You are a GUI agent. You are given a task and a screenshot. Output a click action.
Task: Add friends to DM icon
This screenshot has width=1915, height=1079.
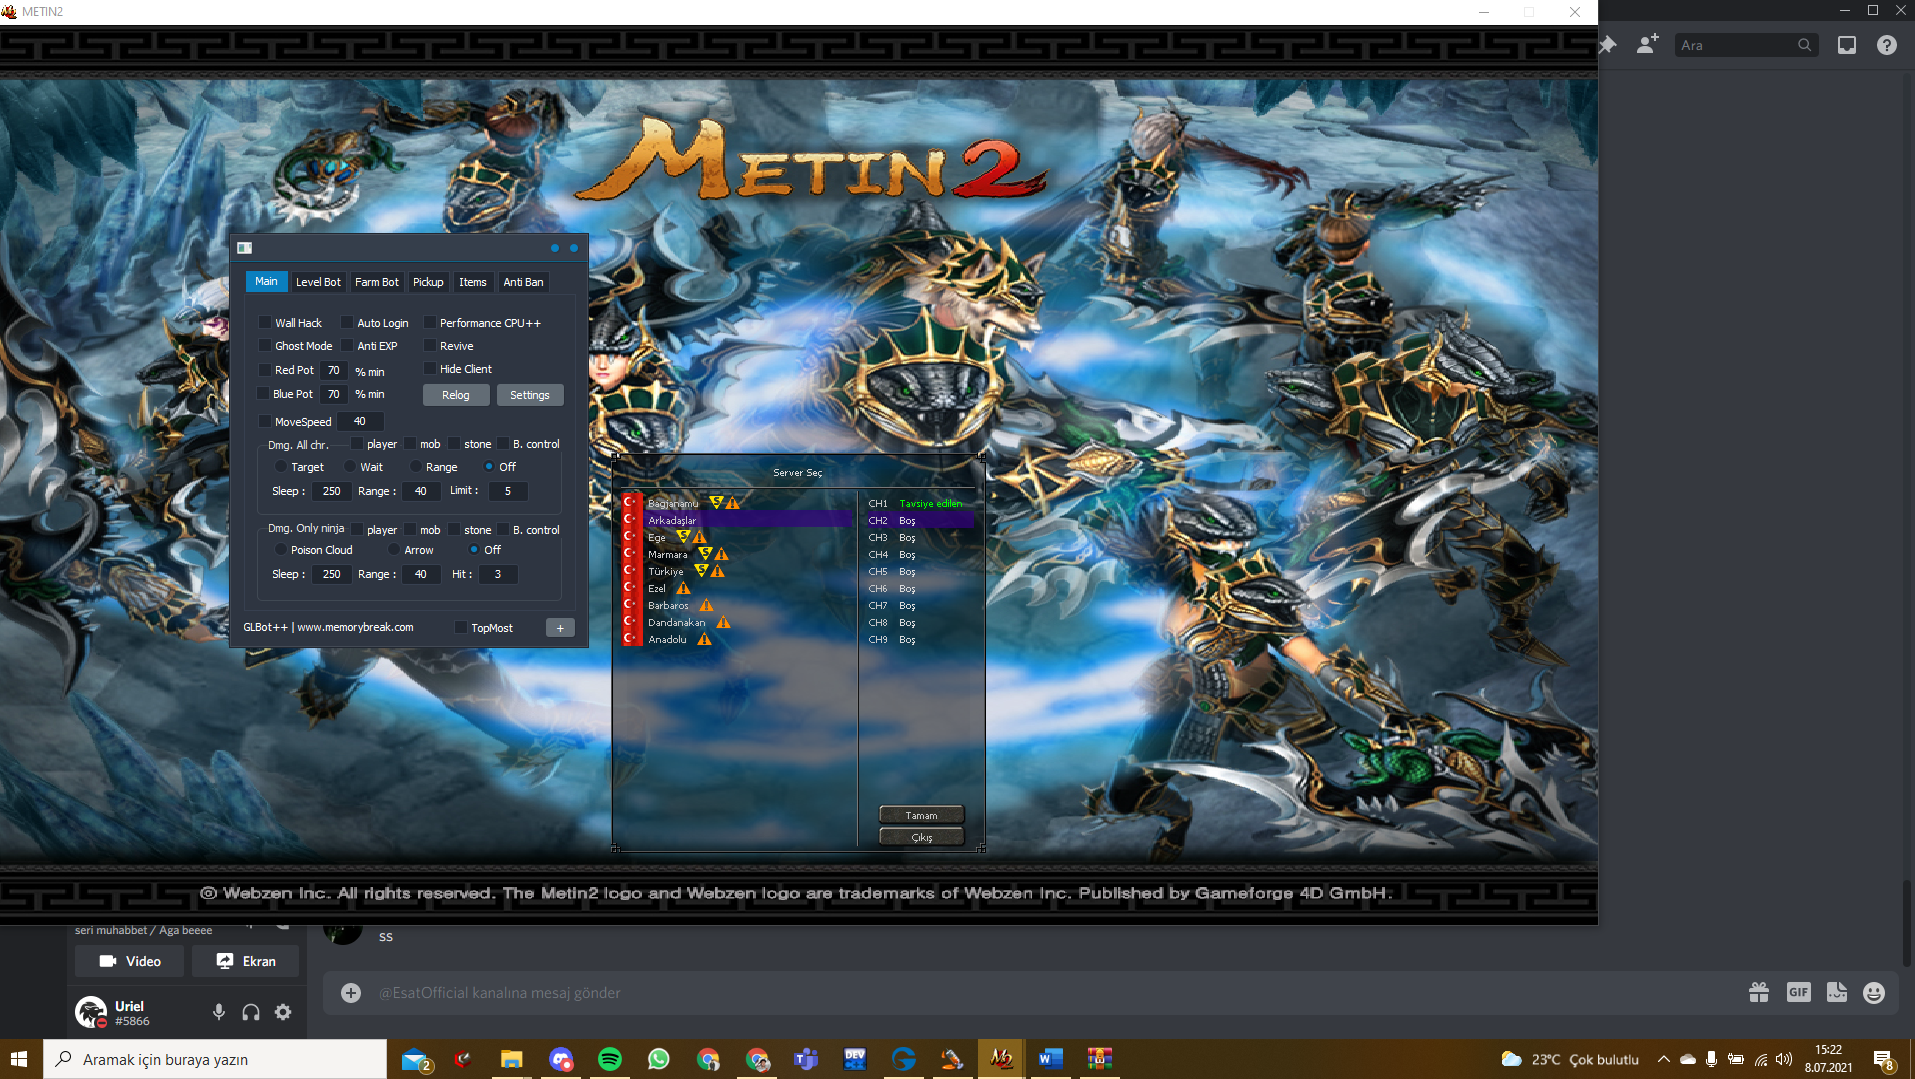(x=1647, y=45)
